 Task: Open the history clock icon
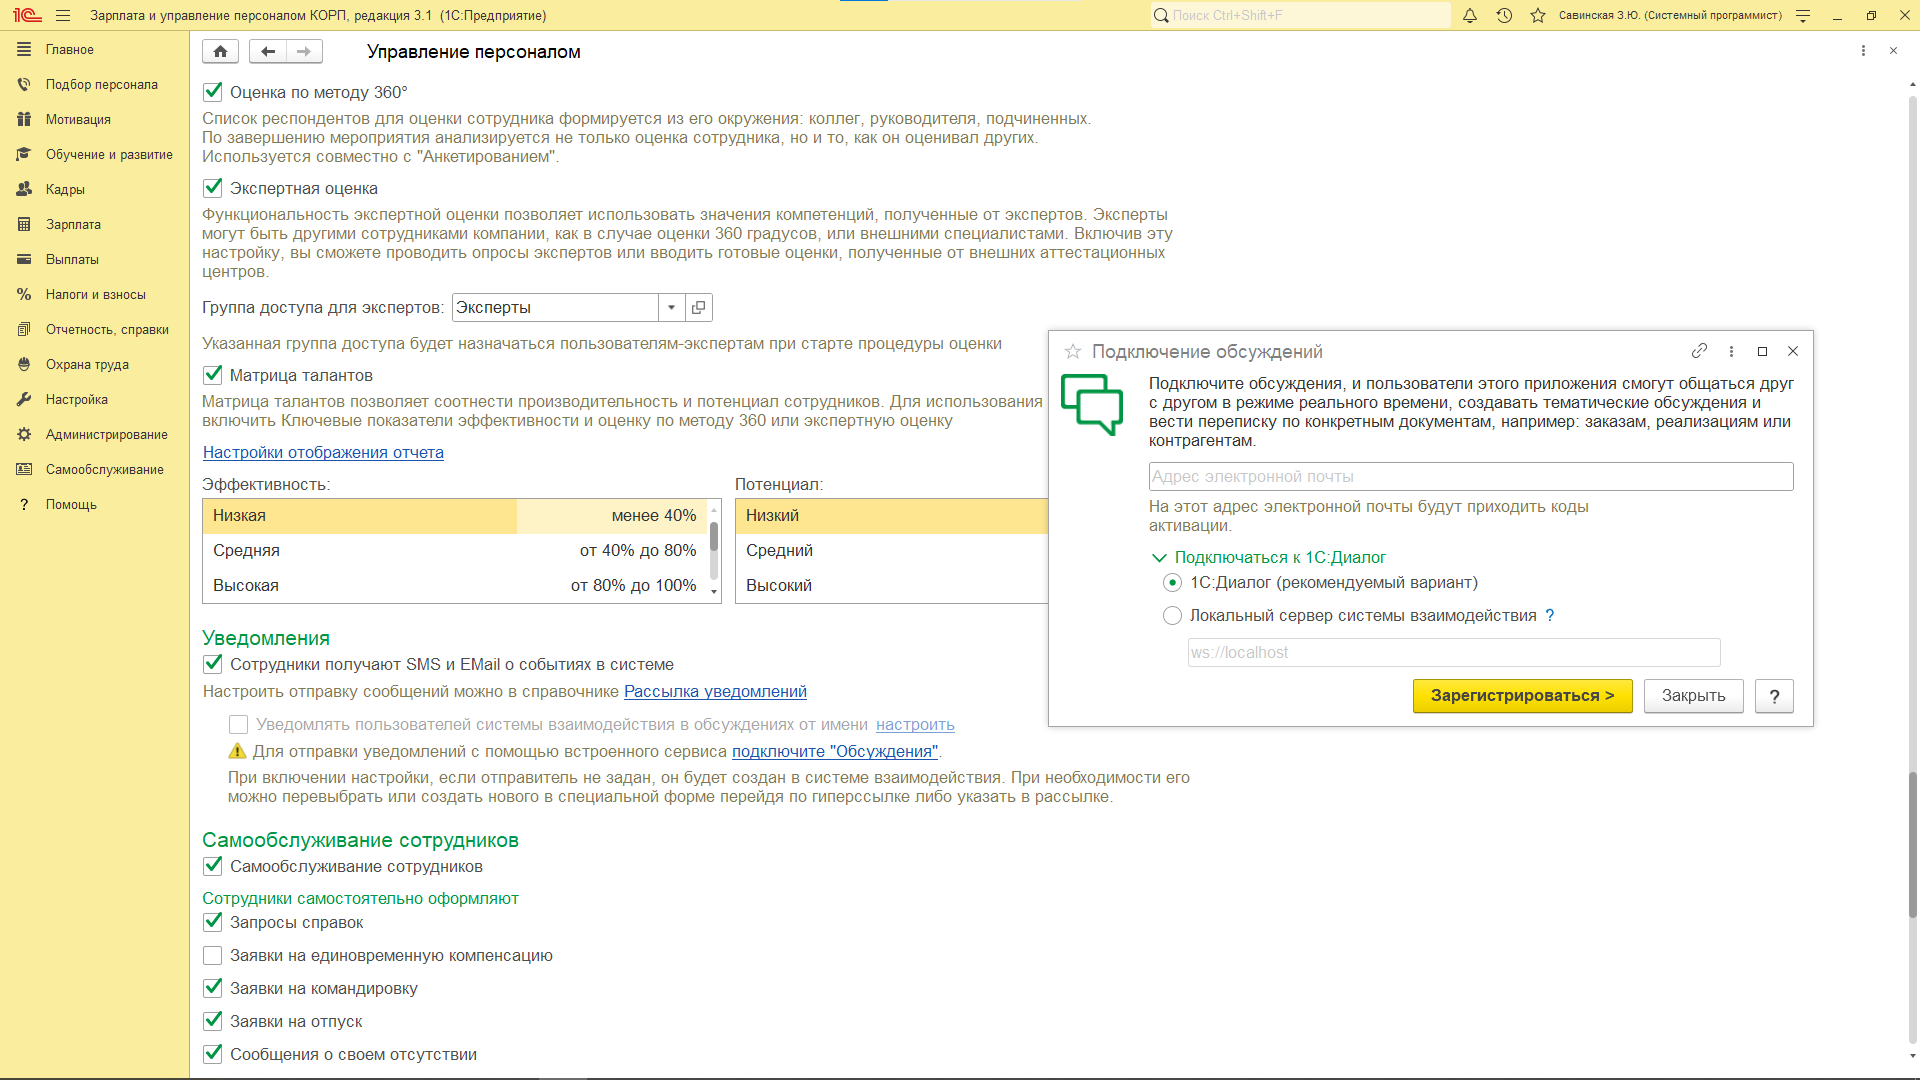coord(1504,15)
